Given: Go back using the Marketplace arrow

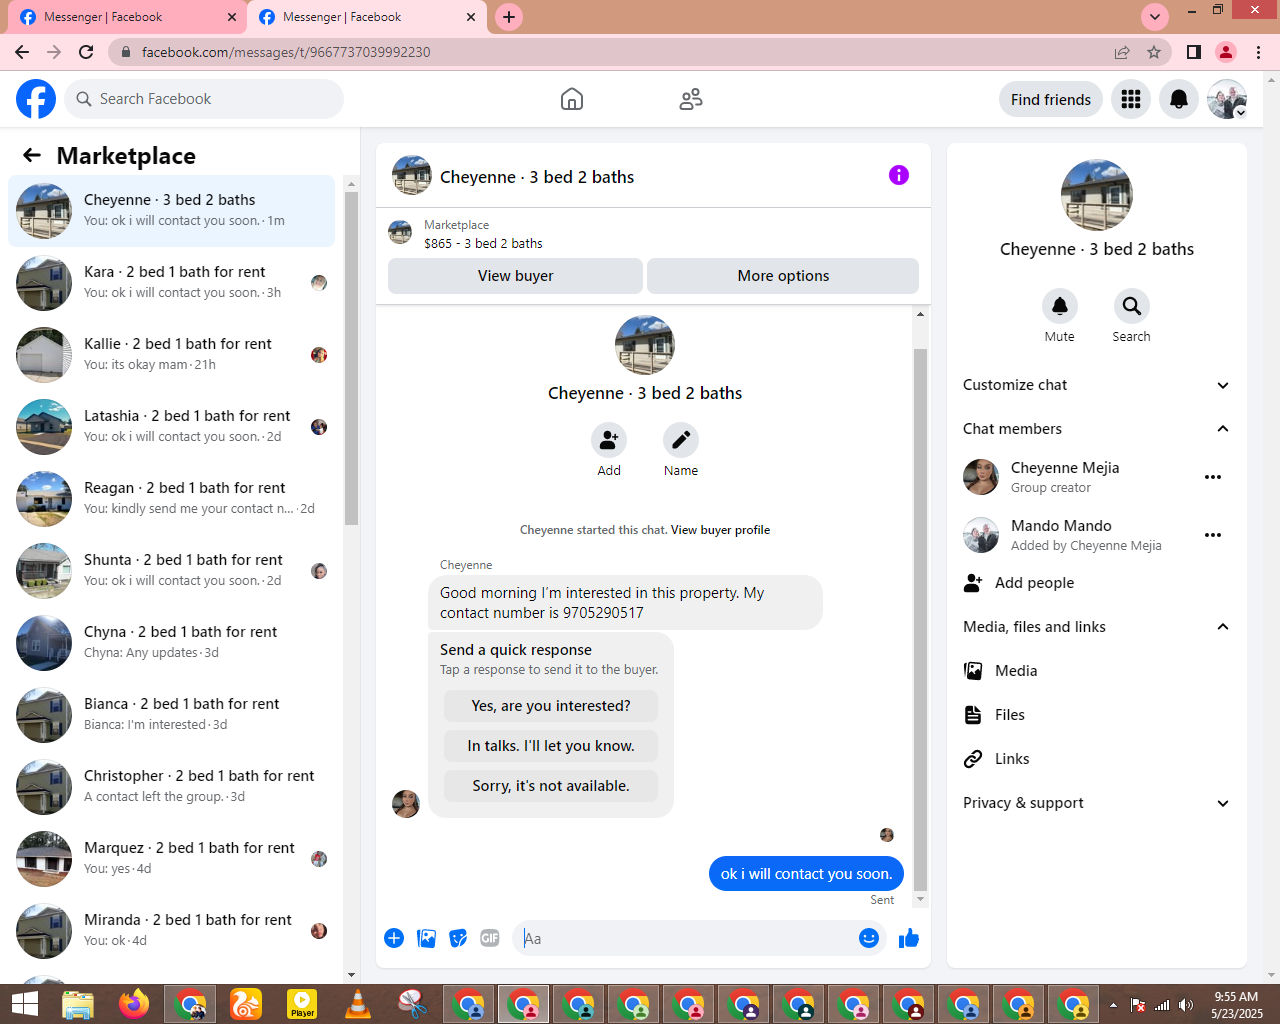Looking at the screenshot, I should [x=32, y=155].
